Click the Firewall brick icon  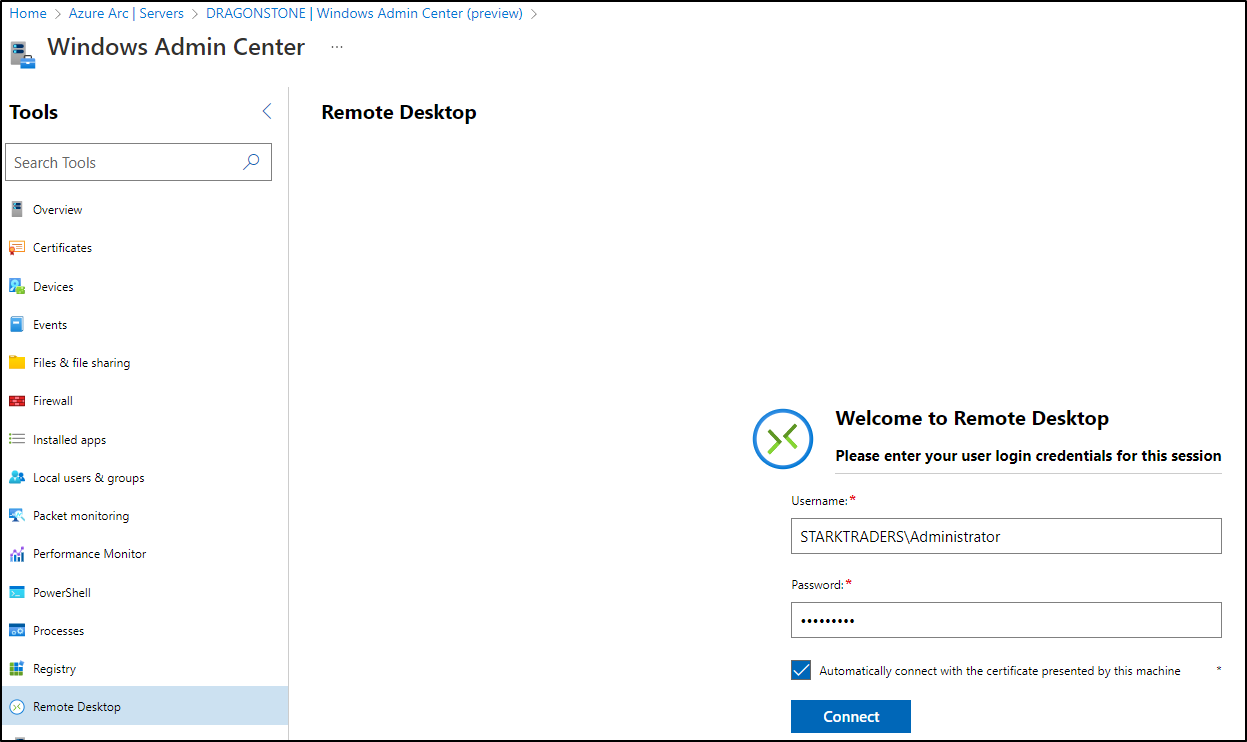[16, 401]
